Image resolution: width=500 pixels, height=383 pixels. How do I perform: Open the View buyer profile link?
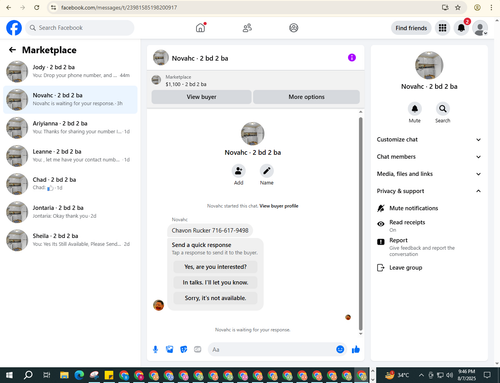pyautogui.click(x=279, y=206)
